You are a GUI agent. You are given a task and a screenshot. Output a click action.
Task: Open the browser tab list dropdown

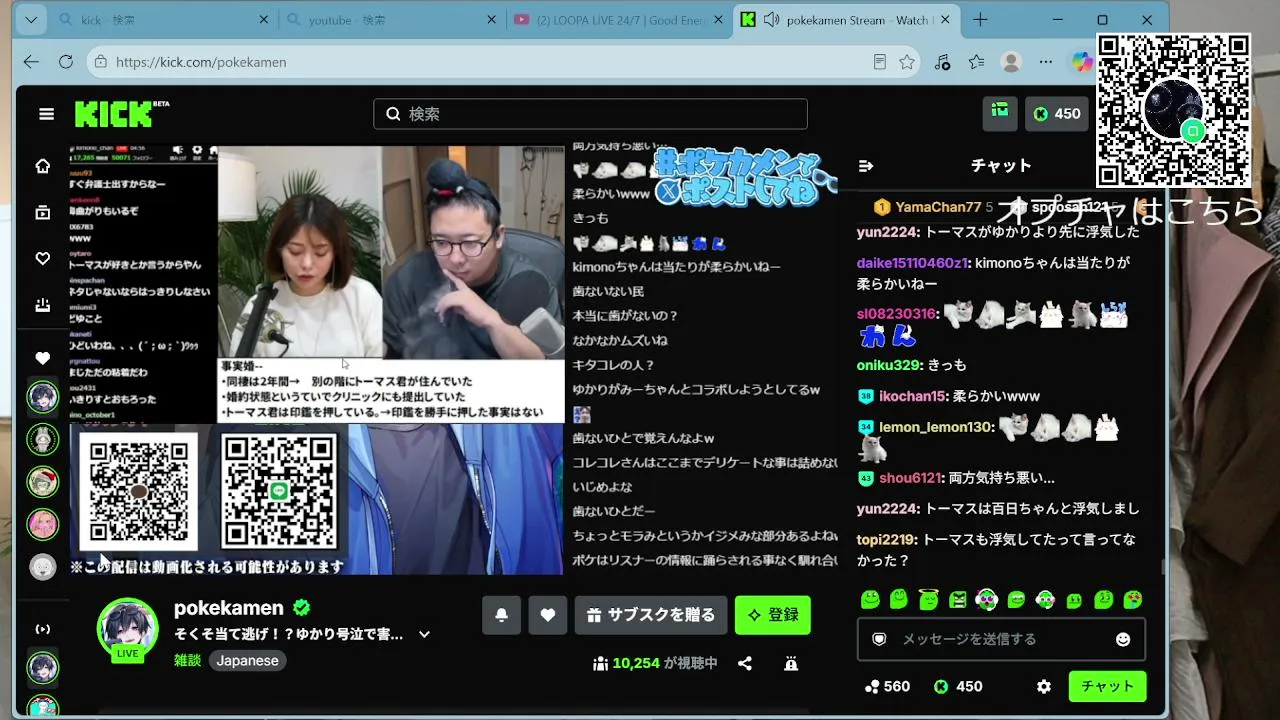point(31,20)
